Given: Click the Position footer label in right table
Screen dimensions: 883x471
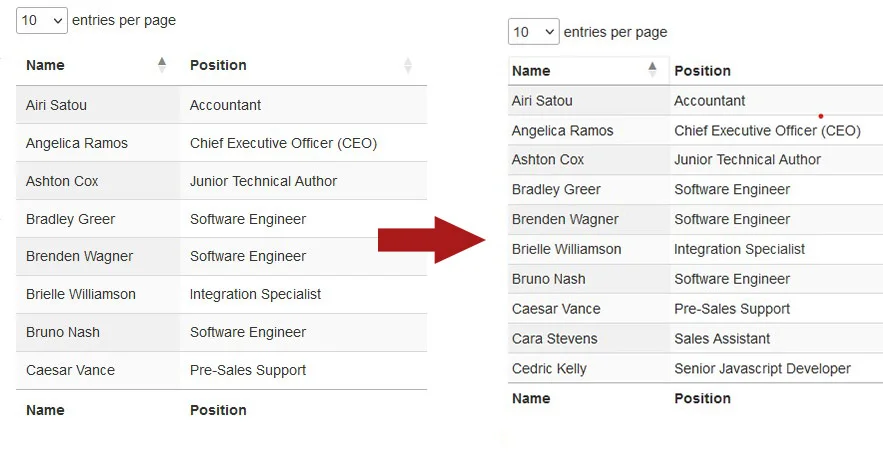Looking at the screenshot, I should pos(702,398).
